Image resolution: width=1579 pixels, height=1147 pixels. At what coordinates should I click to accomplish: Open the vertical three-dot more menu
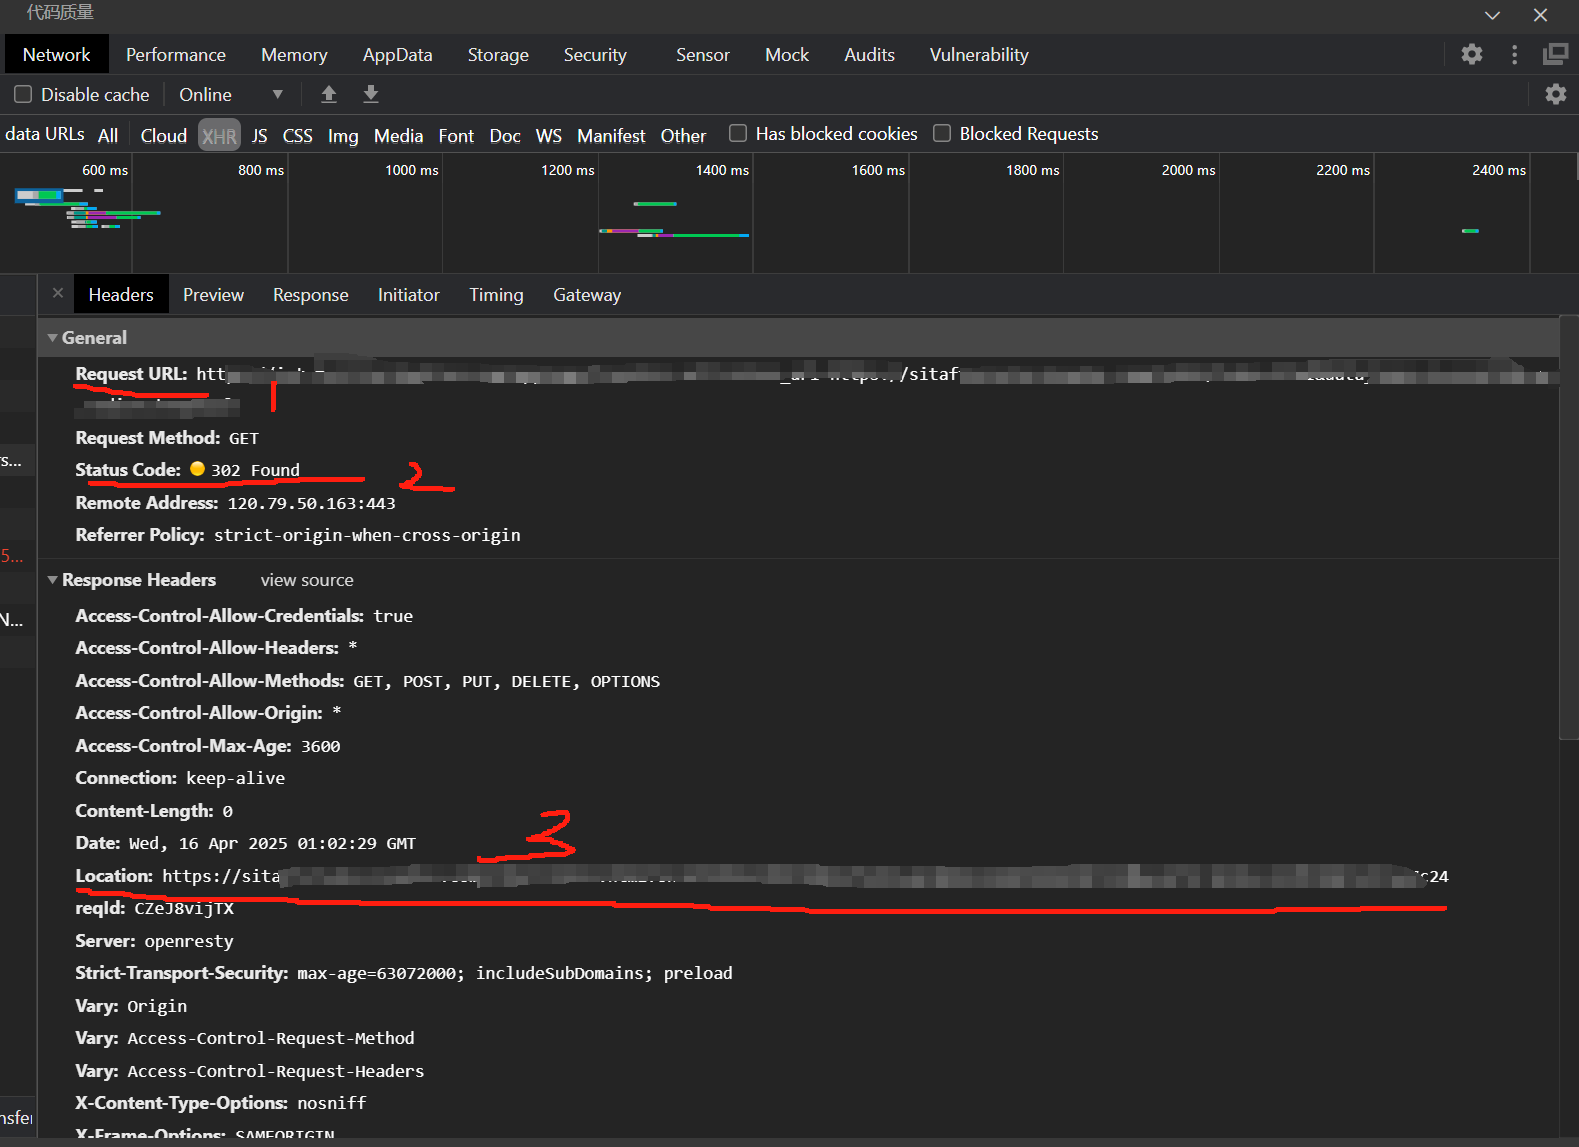pyautogui.click(x=1514, y=54)
